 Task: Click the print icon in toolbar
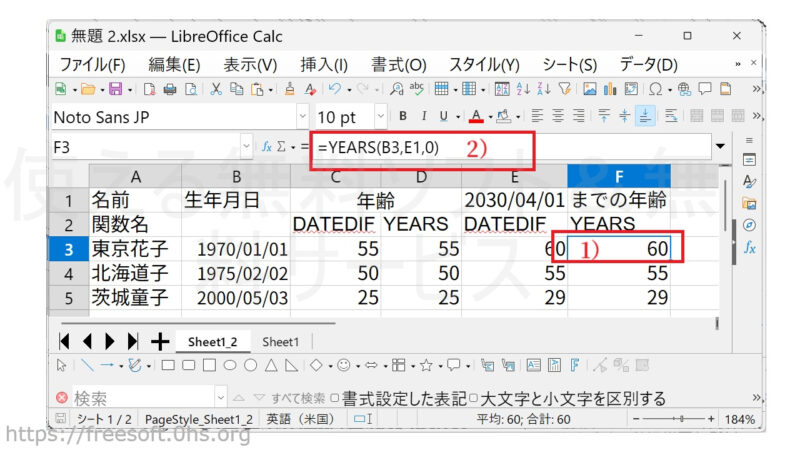point(169,89)
